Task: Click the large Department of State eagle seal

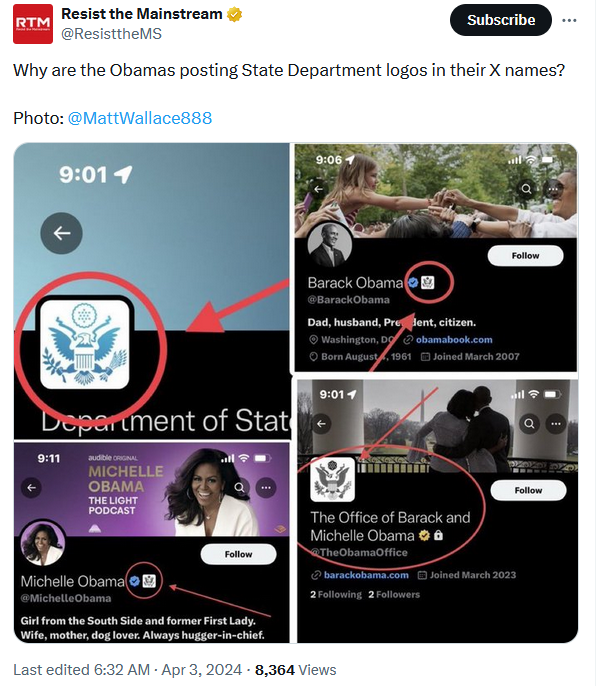Action: (84, 344)
